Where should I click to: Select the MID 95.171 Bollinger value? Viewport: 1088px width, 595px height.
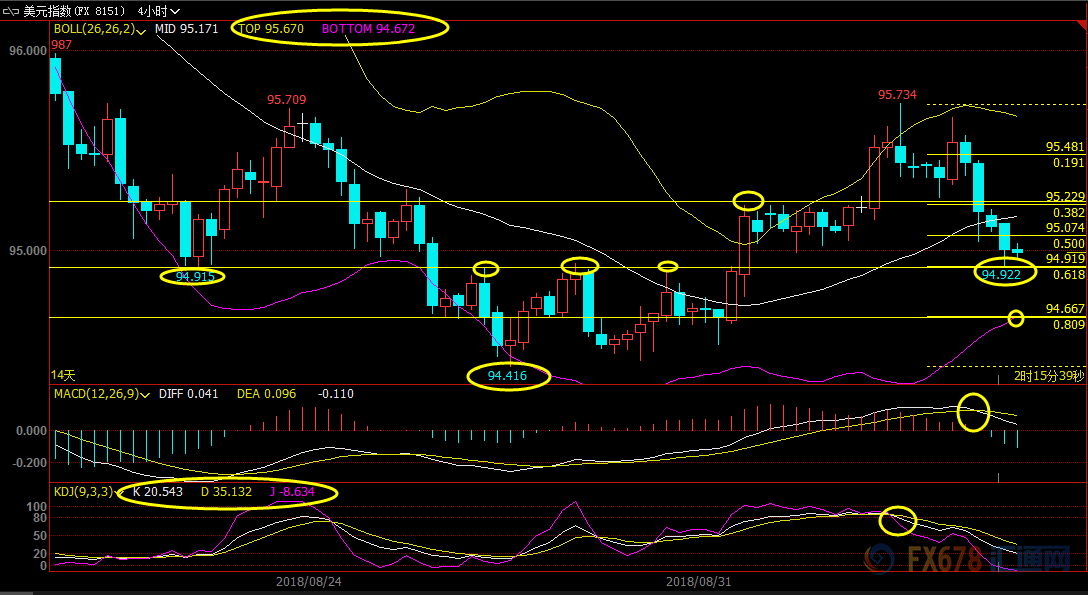click(187, 29)
